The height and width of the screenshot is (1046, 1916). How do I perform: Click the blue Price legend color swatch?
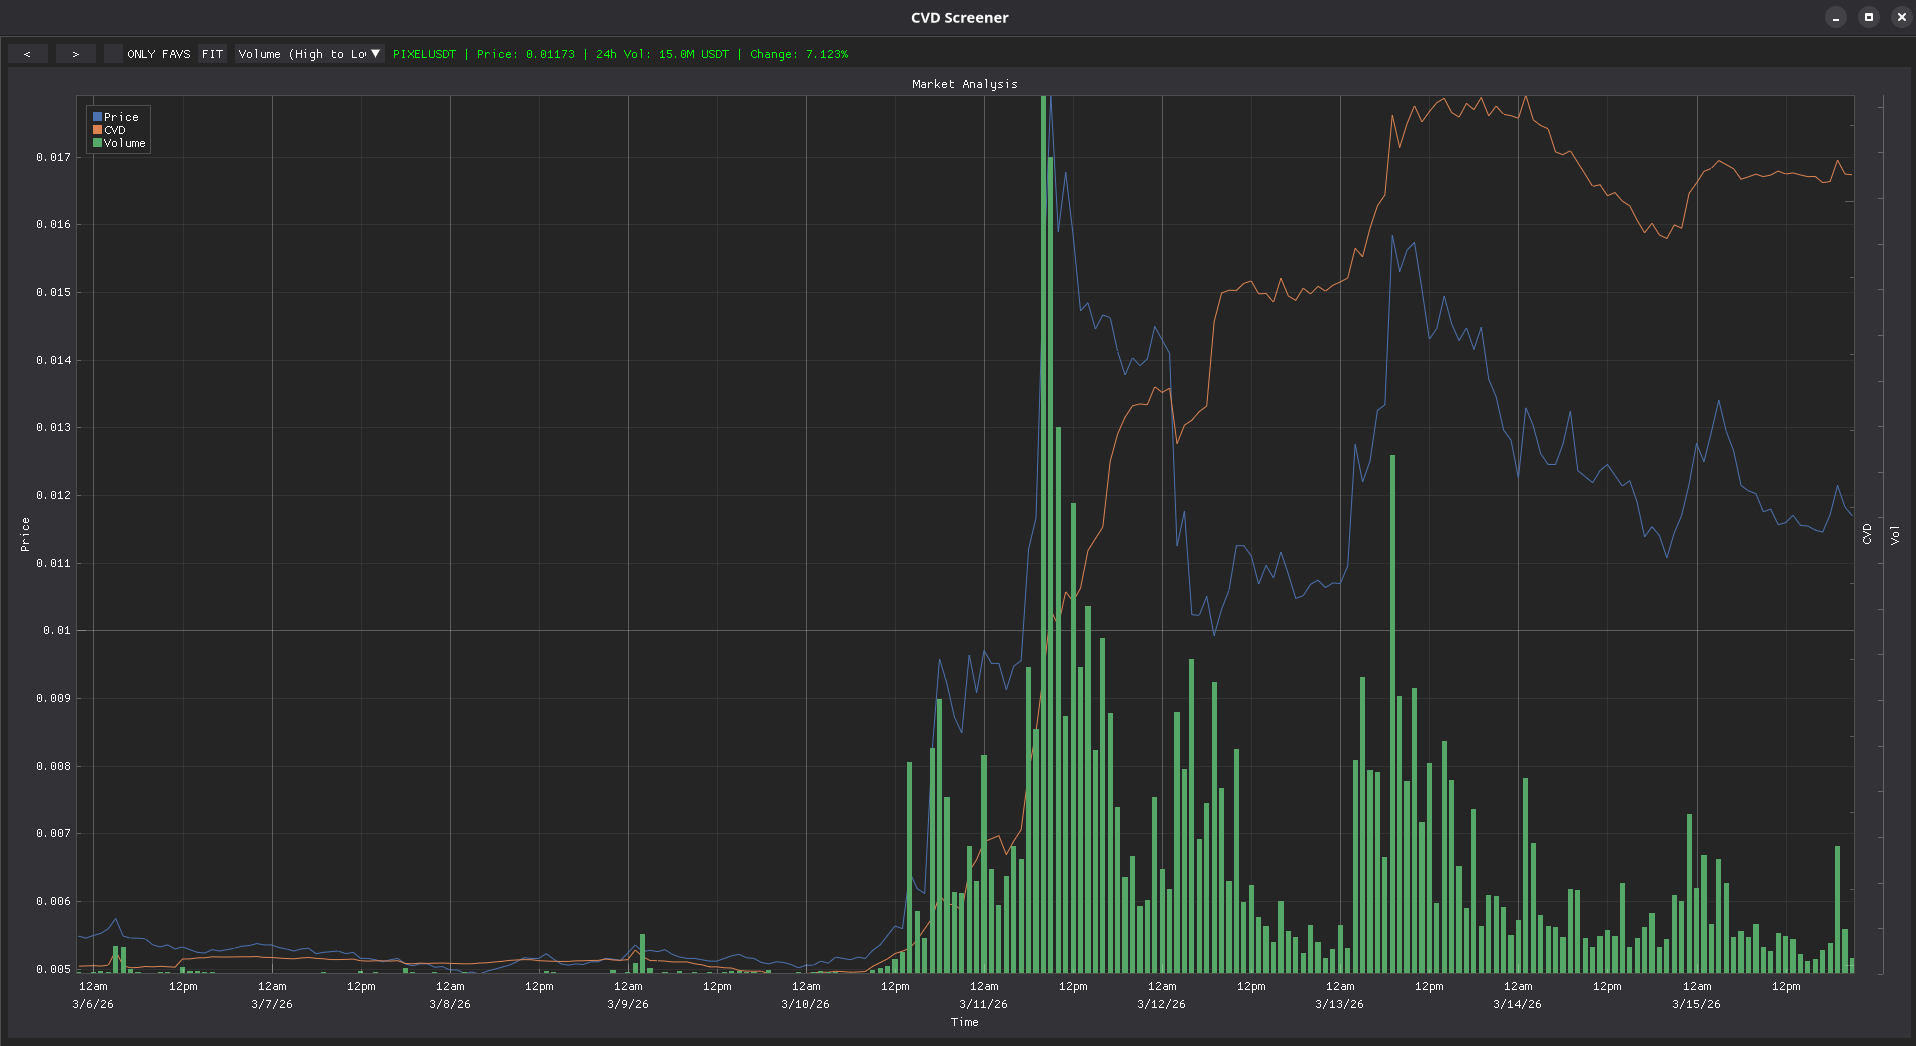tap(97, 117)
